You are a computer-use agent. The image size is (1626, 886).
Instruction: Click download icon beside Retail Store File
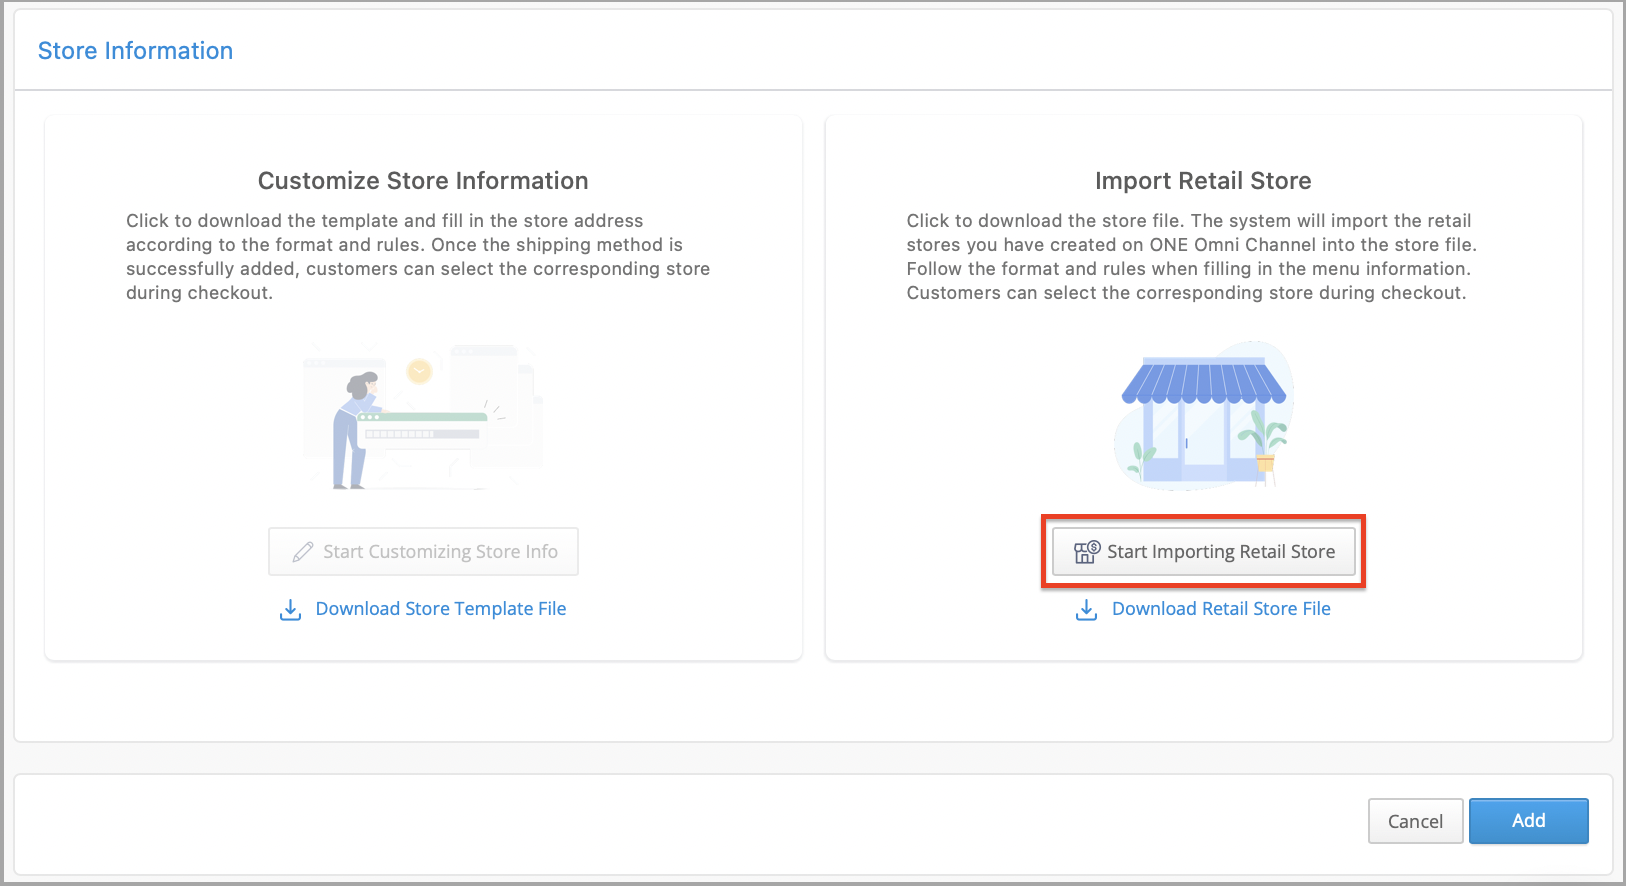[1086, 610]
